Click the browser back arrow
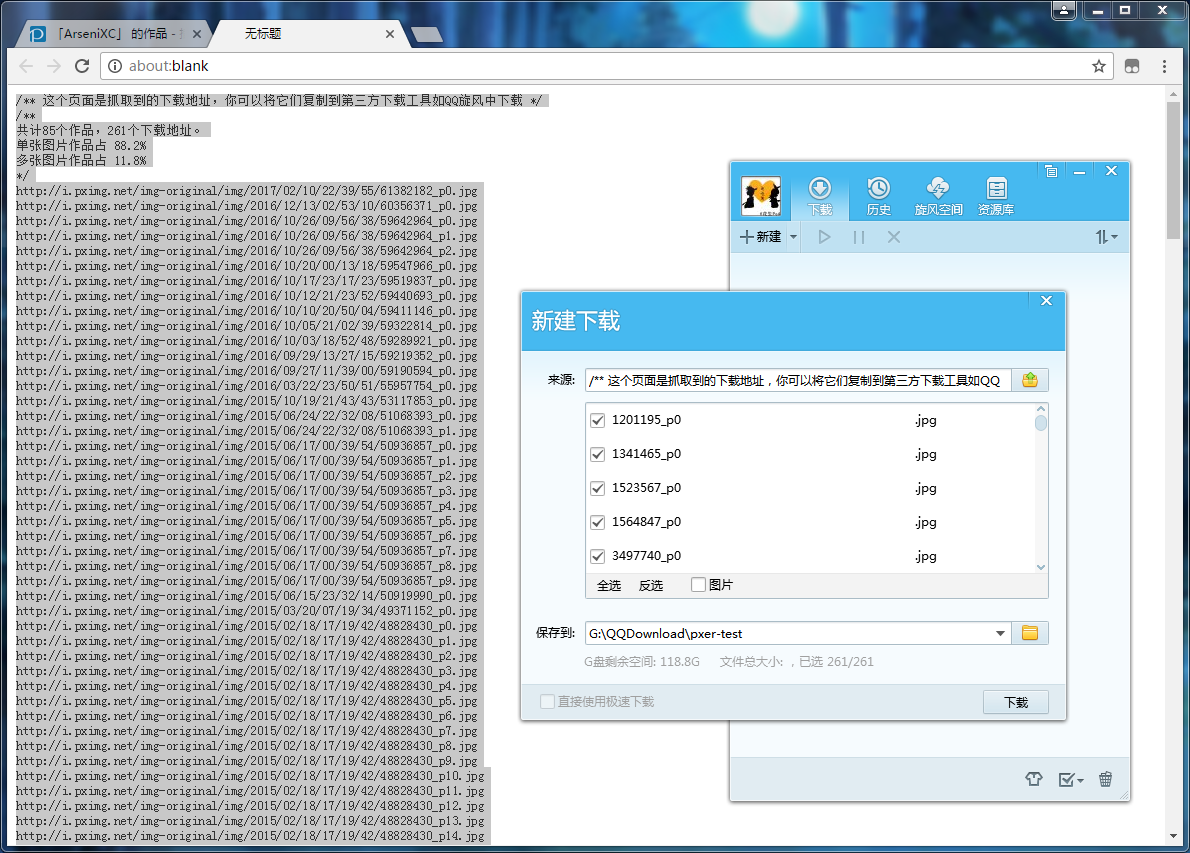Image resolution: width=1190 pixels, height=853 pixels. [26, 66]
